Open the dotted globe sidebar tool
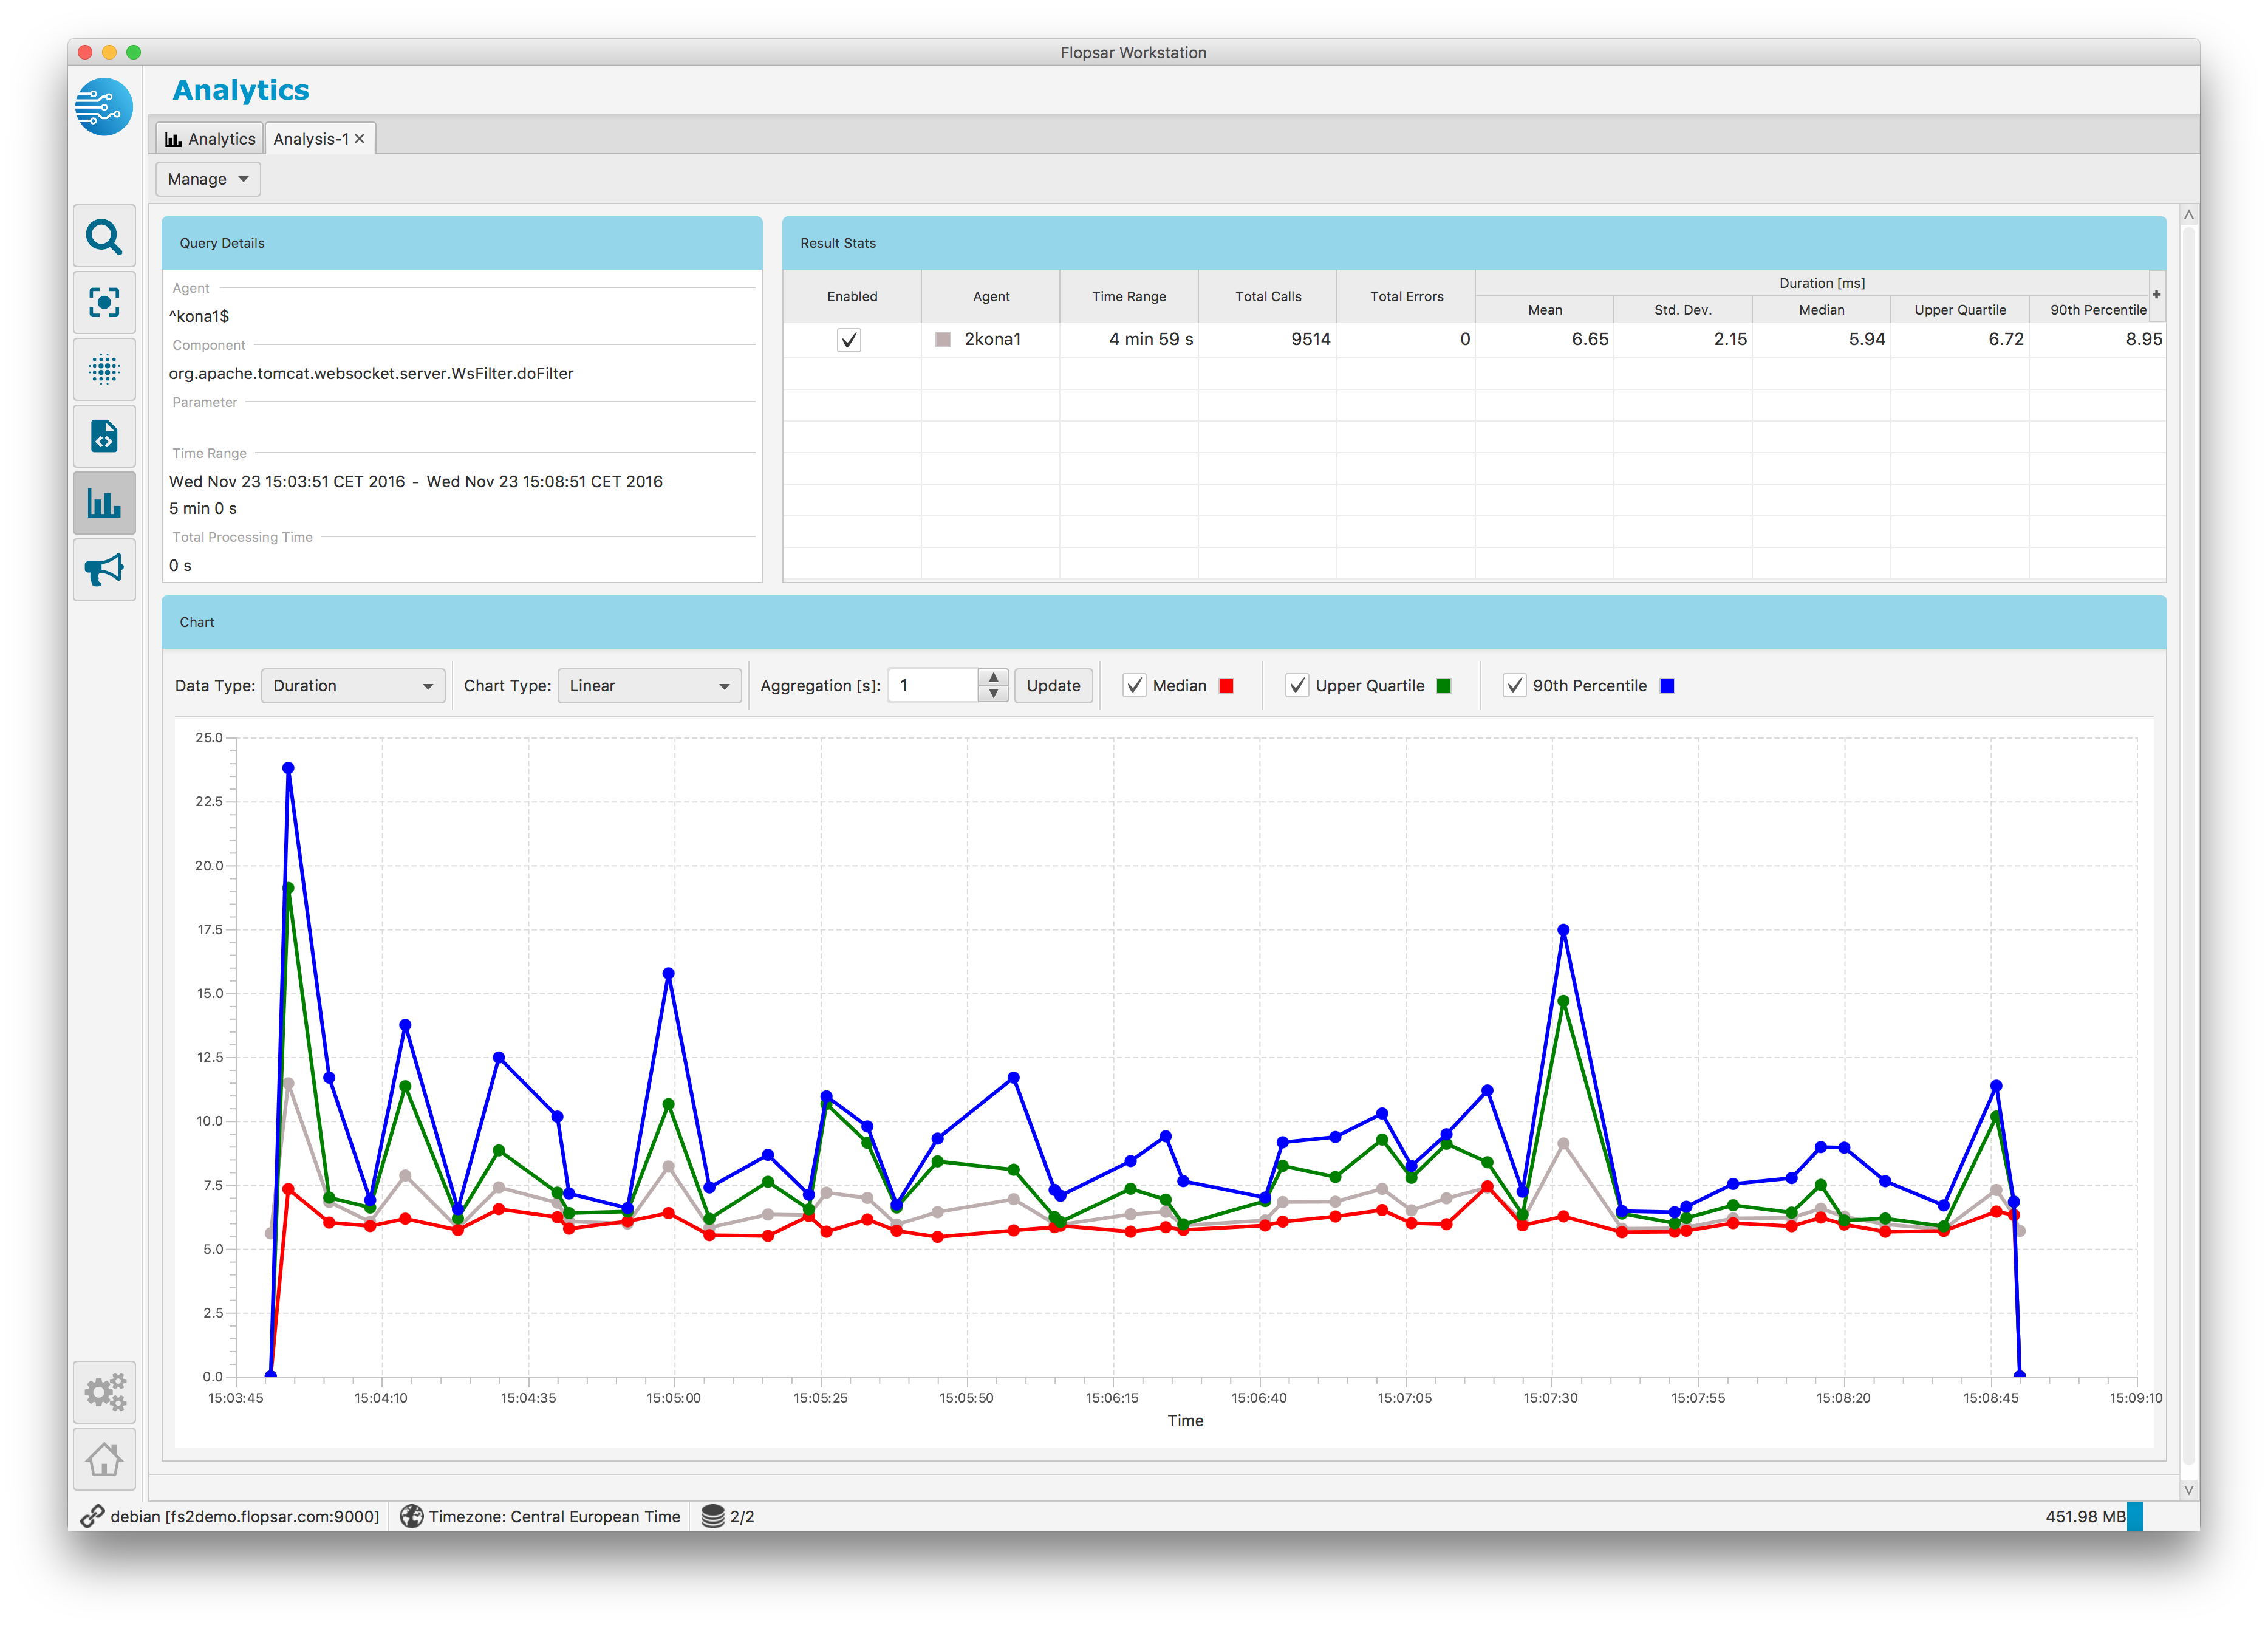 pos(104,369)
